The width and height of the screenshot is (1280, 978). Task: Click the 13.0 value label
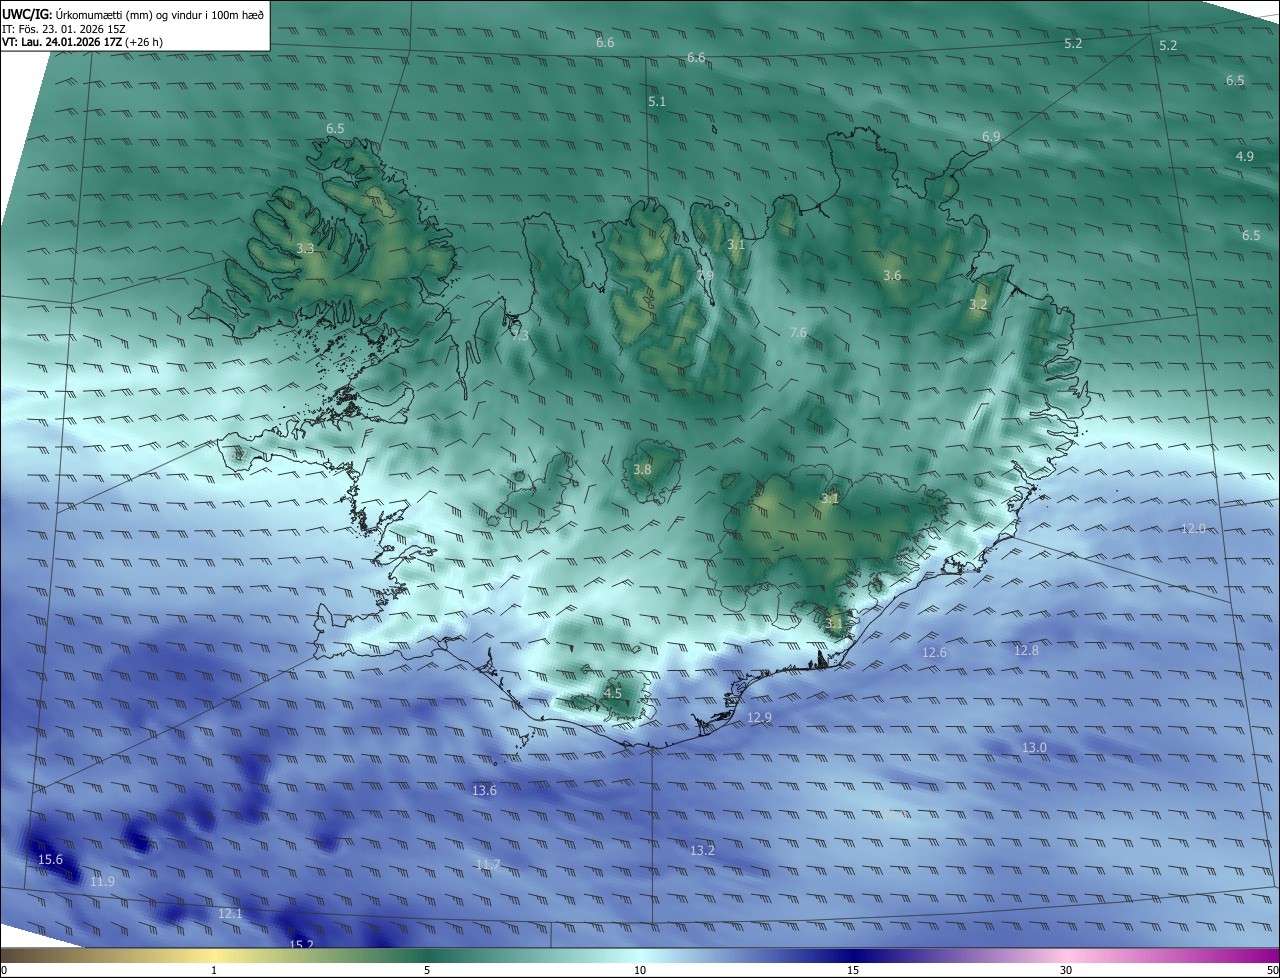click(x=1034, y=748)
